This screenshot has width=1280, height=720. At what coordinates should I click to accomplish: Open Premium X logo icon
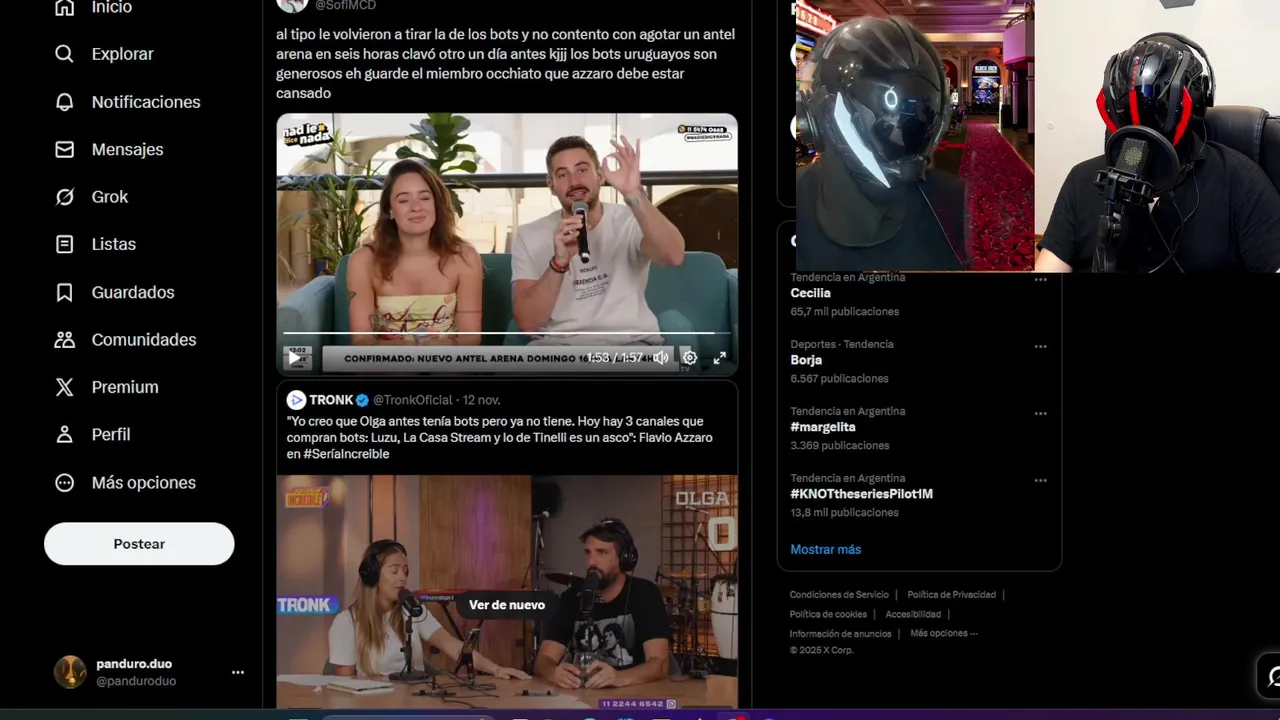pyautogui.click(x=65, y=387)
